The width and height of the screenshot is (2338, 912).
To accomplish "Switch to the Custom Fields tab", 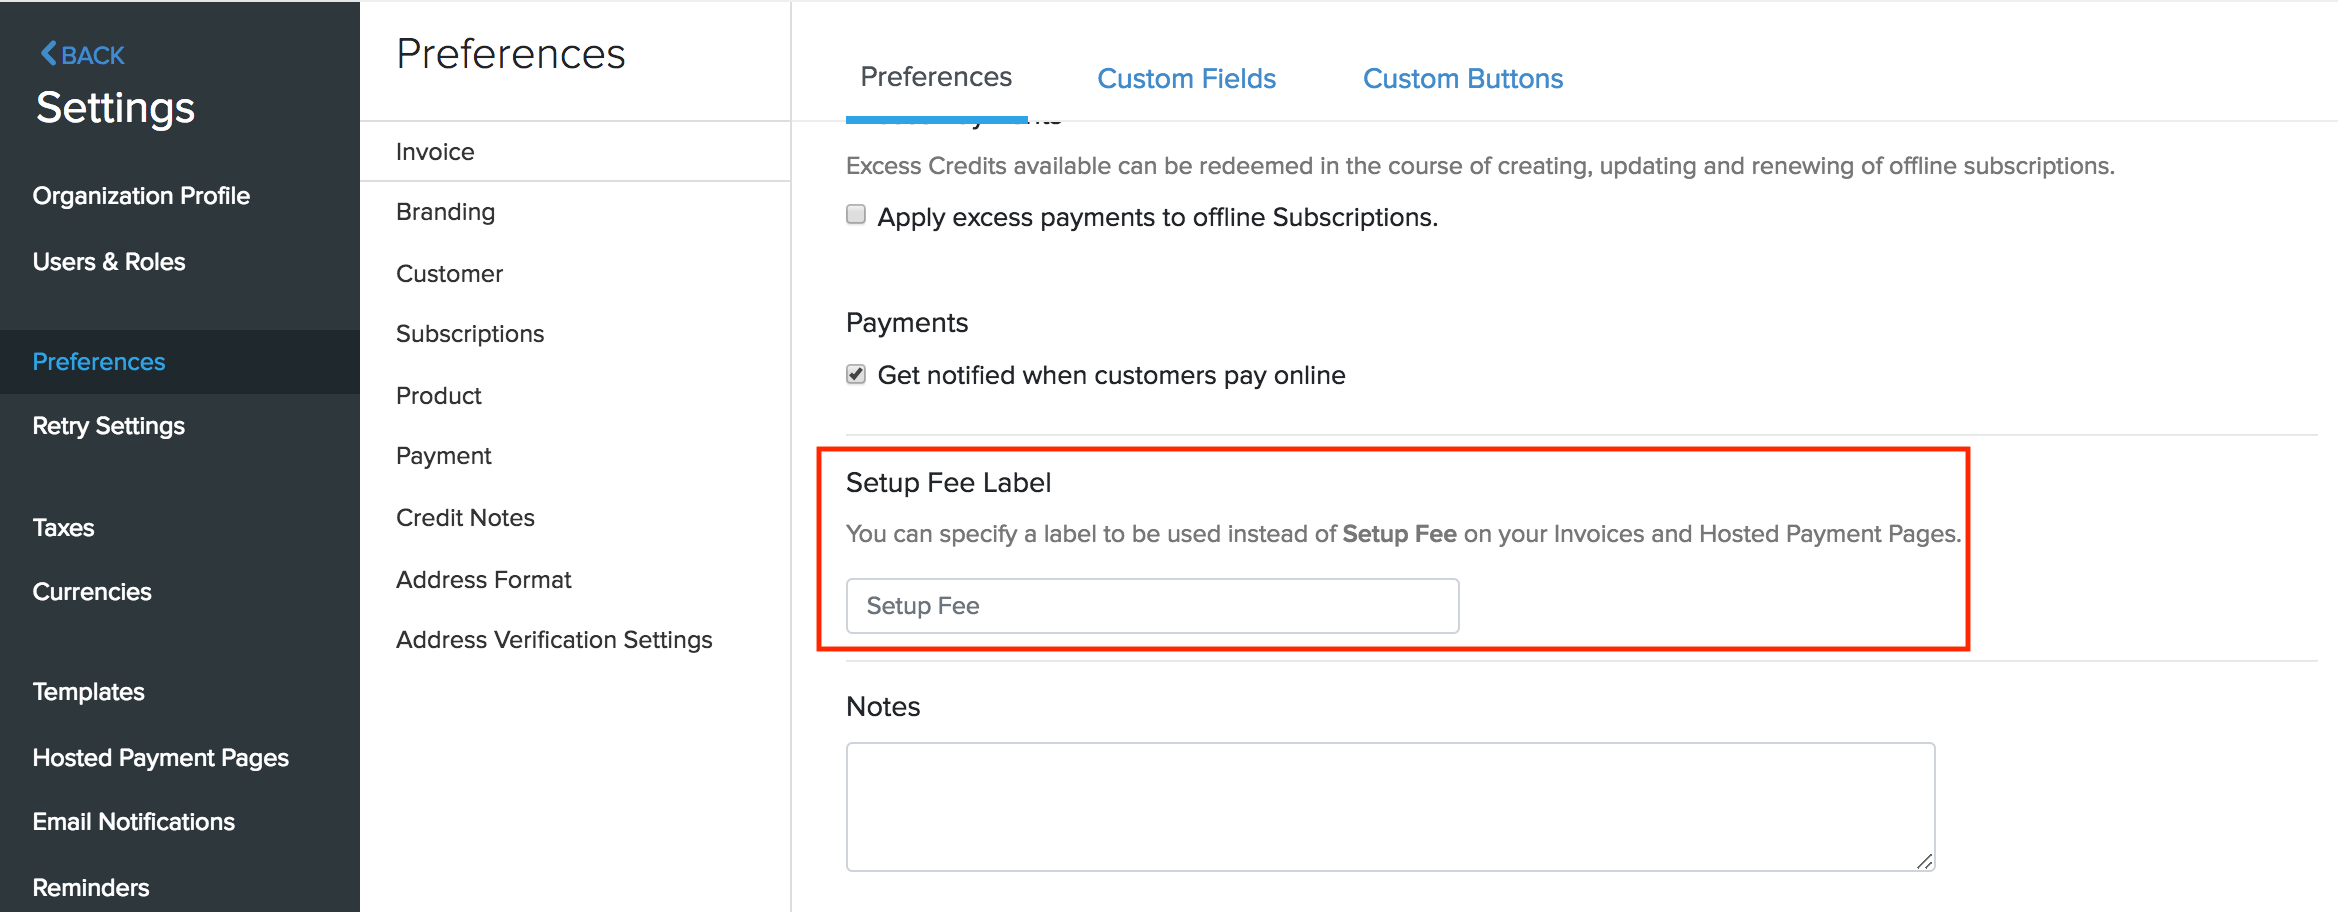I will (x=1185, y=78).
